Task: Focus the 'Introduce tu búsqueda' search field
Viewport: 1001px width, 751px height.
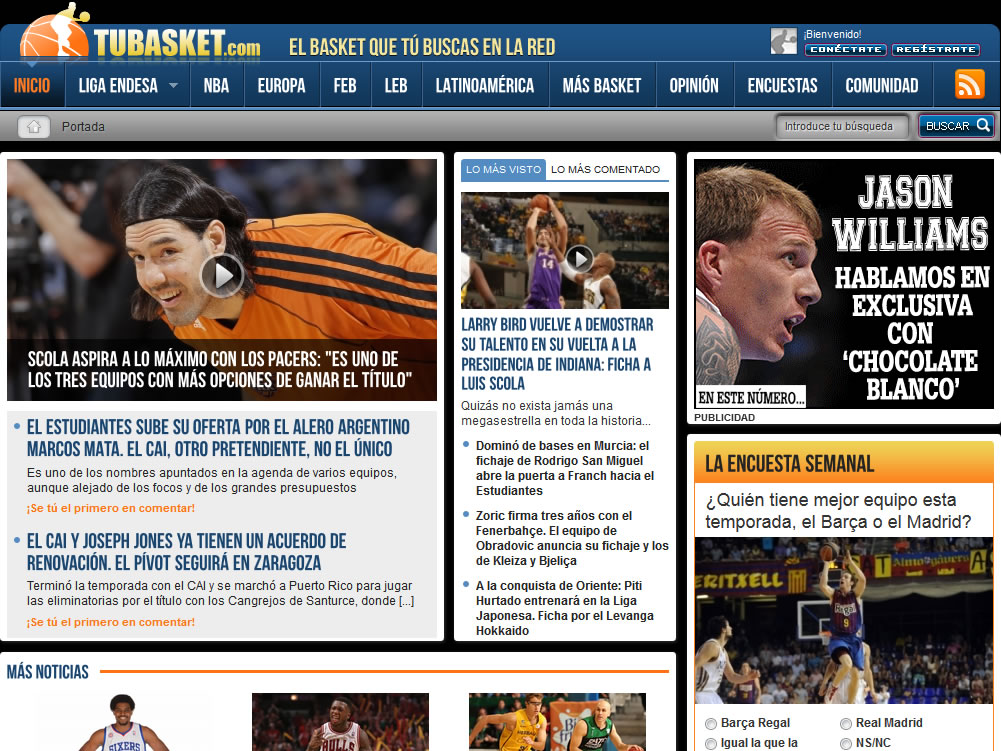Action: [x=842, y=126]
